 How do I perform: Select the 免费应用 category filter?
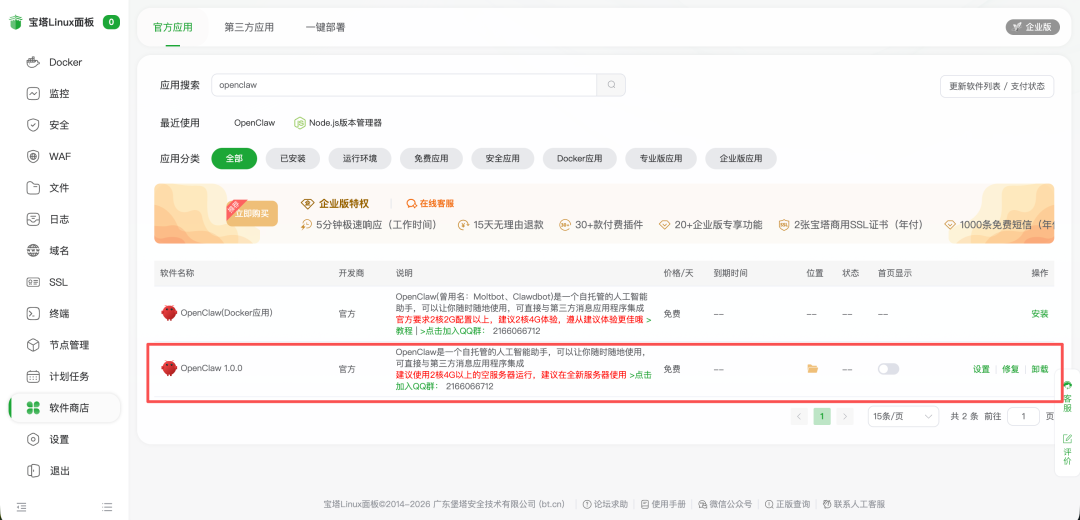pos(431,158)
